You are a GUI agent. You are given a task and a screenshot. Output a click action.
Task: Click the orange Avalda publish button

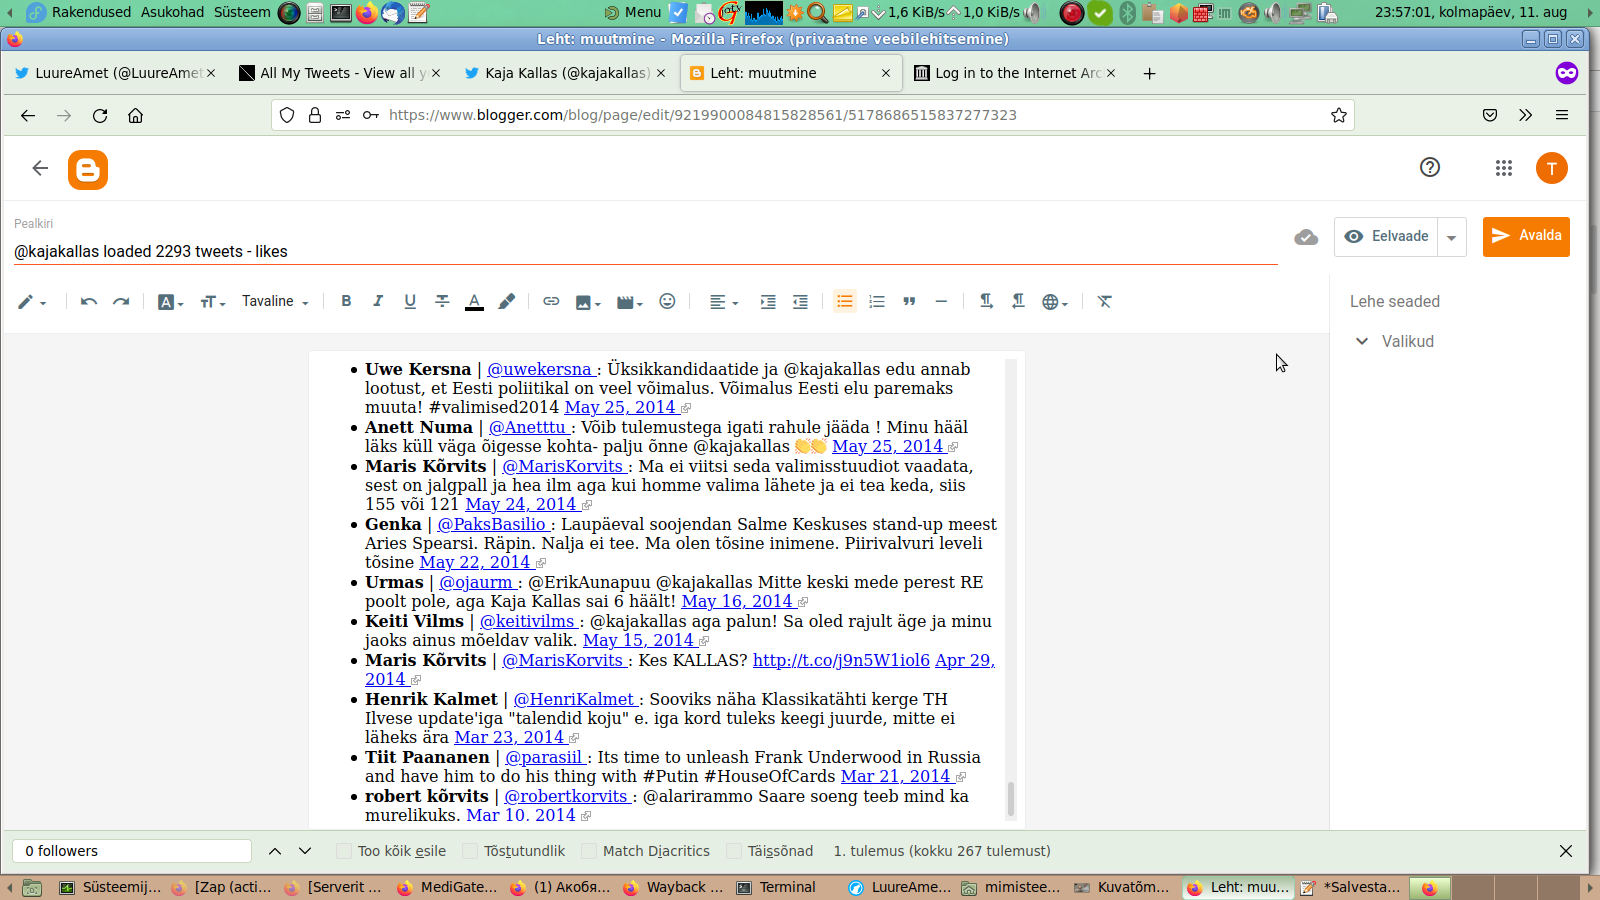click(1526, 236)
